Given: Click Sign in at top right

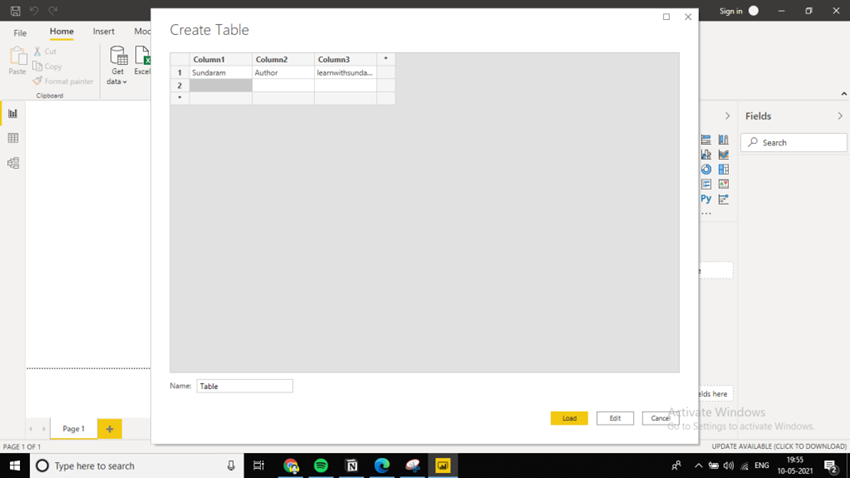Looking at the screenshot, I should 730,11.
